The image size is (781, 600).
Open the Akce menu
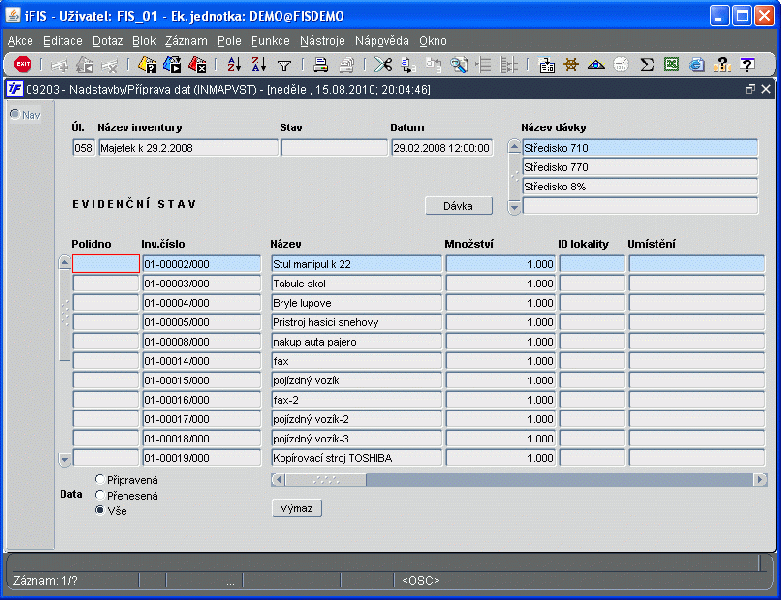click(20, 41)
